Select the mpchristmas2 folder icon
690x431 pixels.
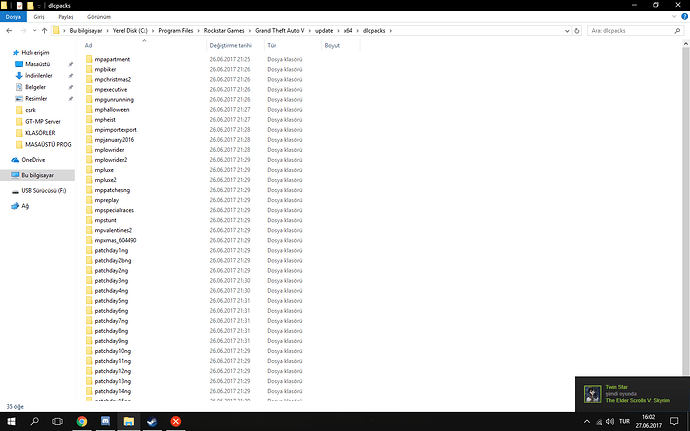89,79
